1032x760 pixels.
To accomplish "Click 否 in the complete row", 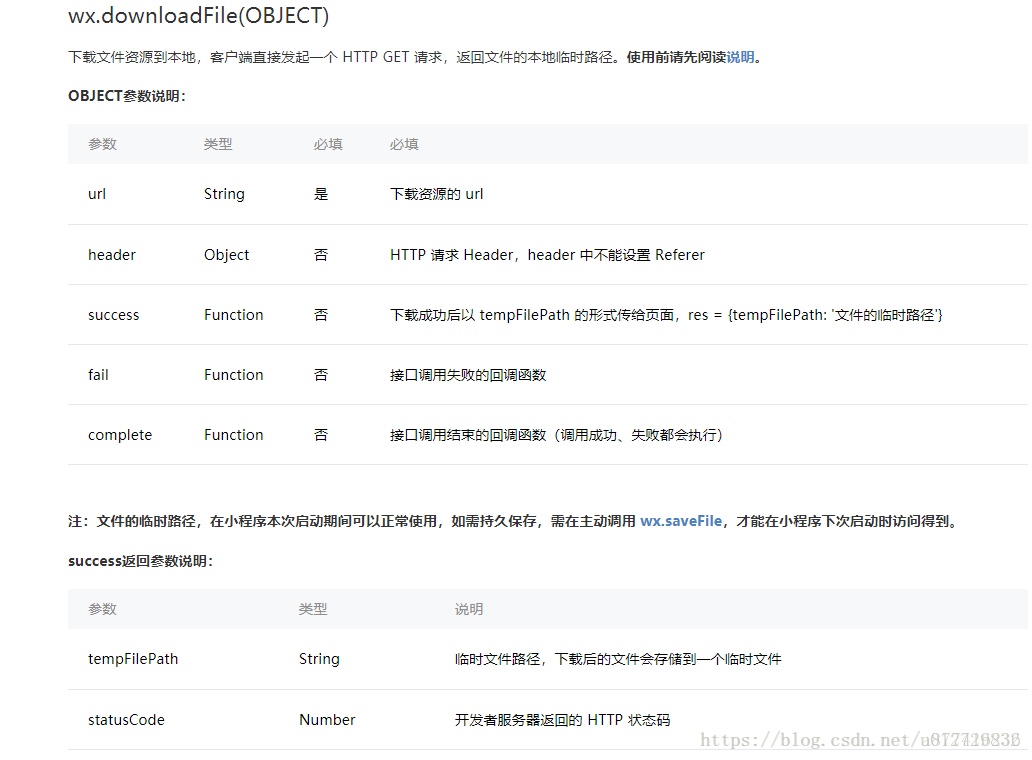I will [x=321, y=435].
